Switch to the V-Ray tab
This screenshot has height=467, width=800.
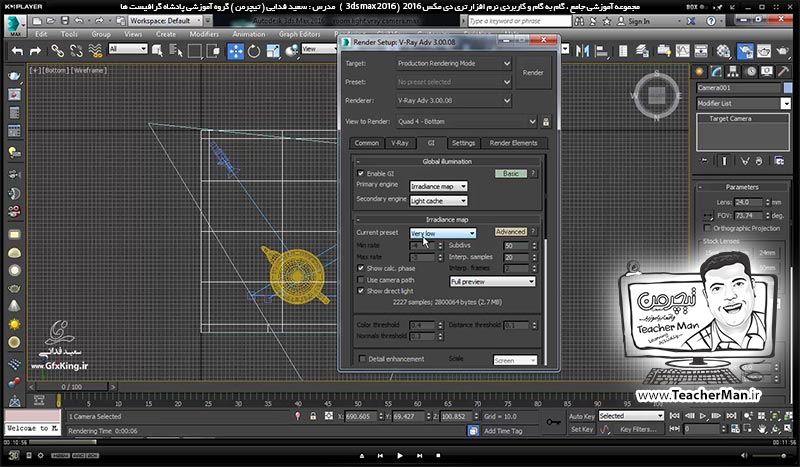(399, 143)
